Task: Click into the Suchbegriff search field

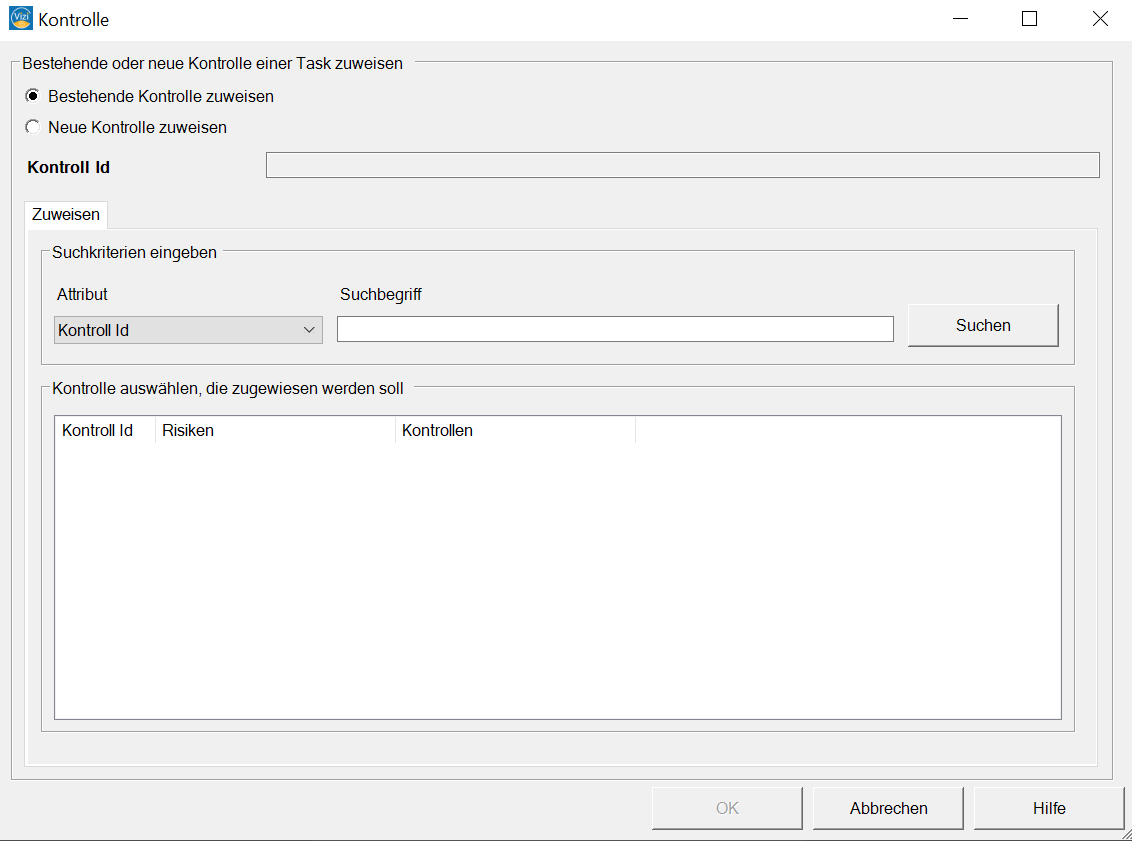Action: (x=615, y=329)
